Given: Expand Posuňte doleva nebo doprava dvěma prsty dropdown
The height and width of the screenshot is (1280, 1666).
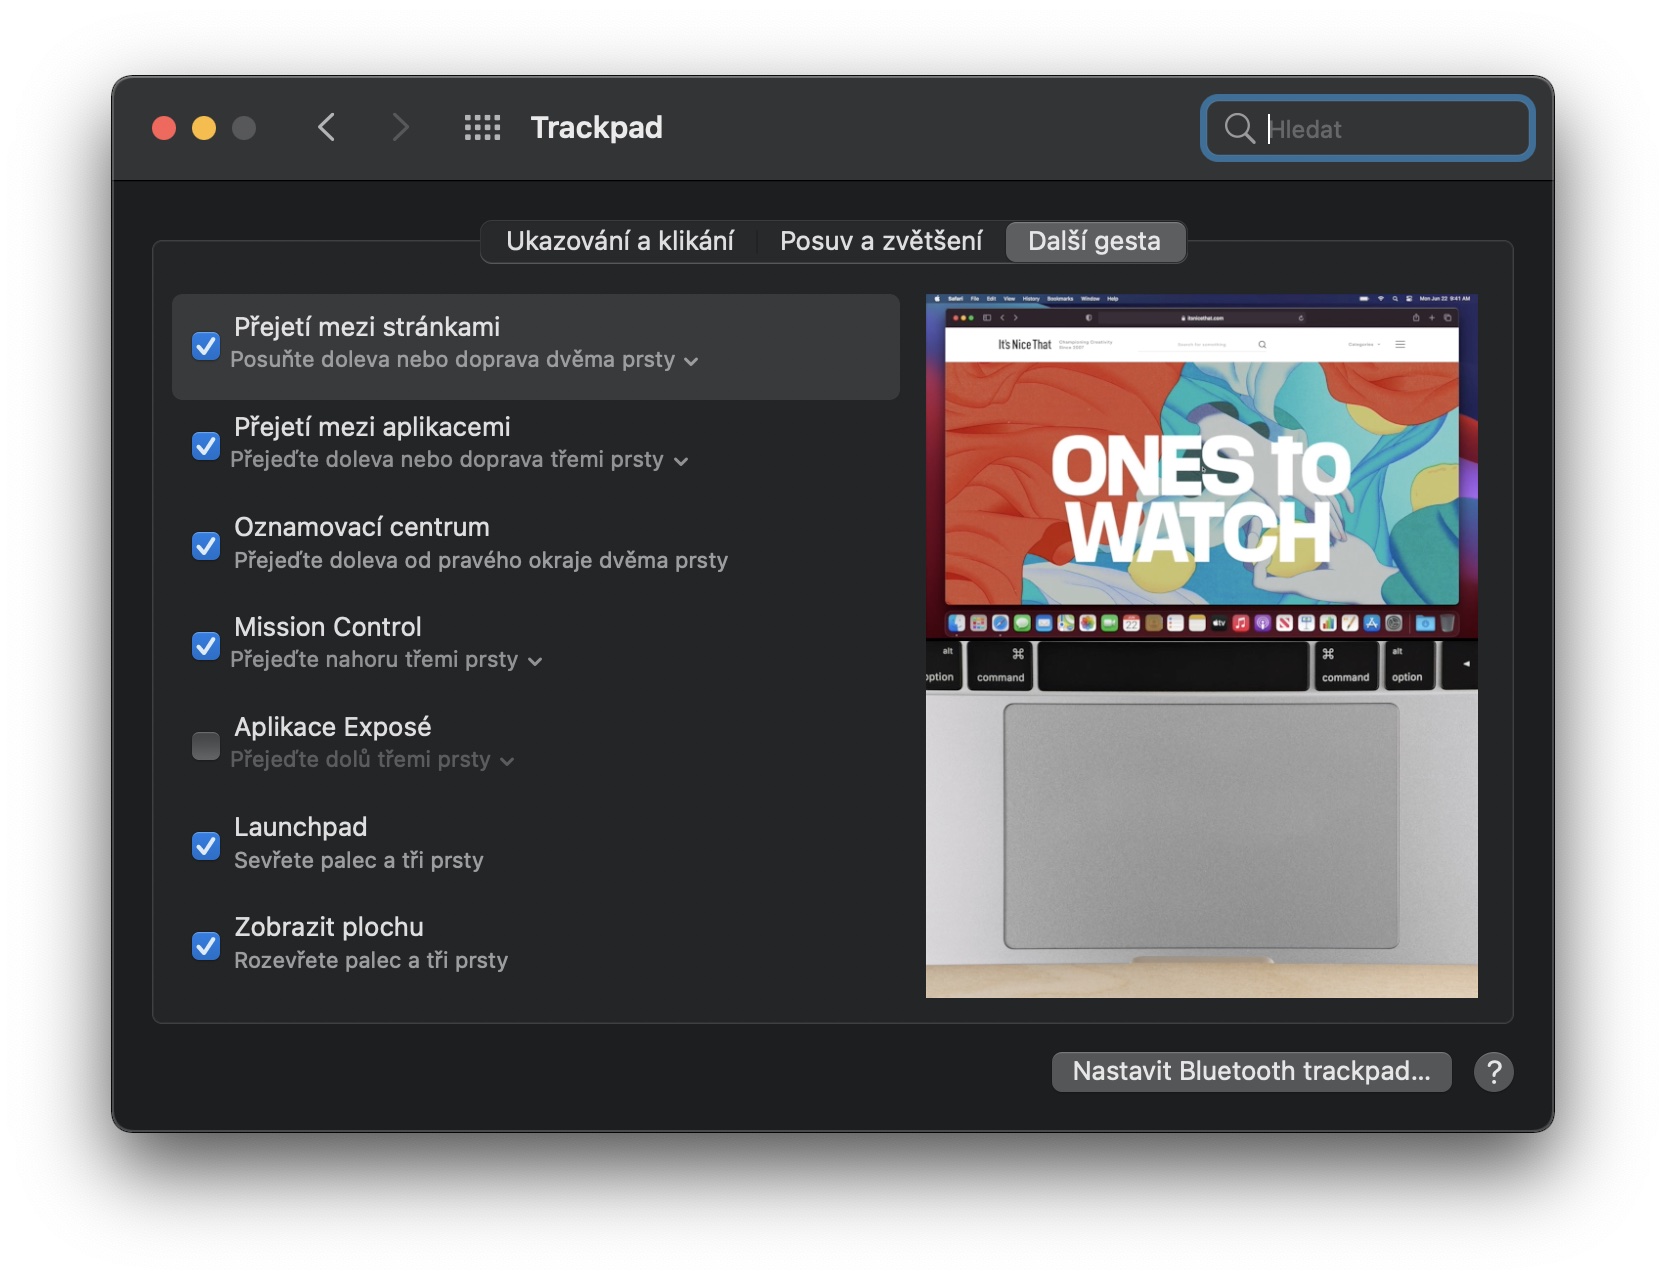Looking at the screenshot, I should pyautogui.click(x=464, y=360).
